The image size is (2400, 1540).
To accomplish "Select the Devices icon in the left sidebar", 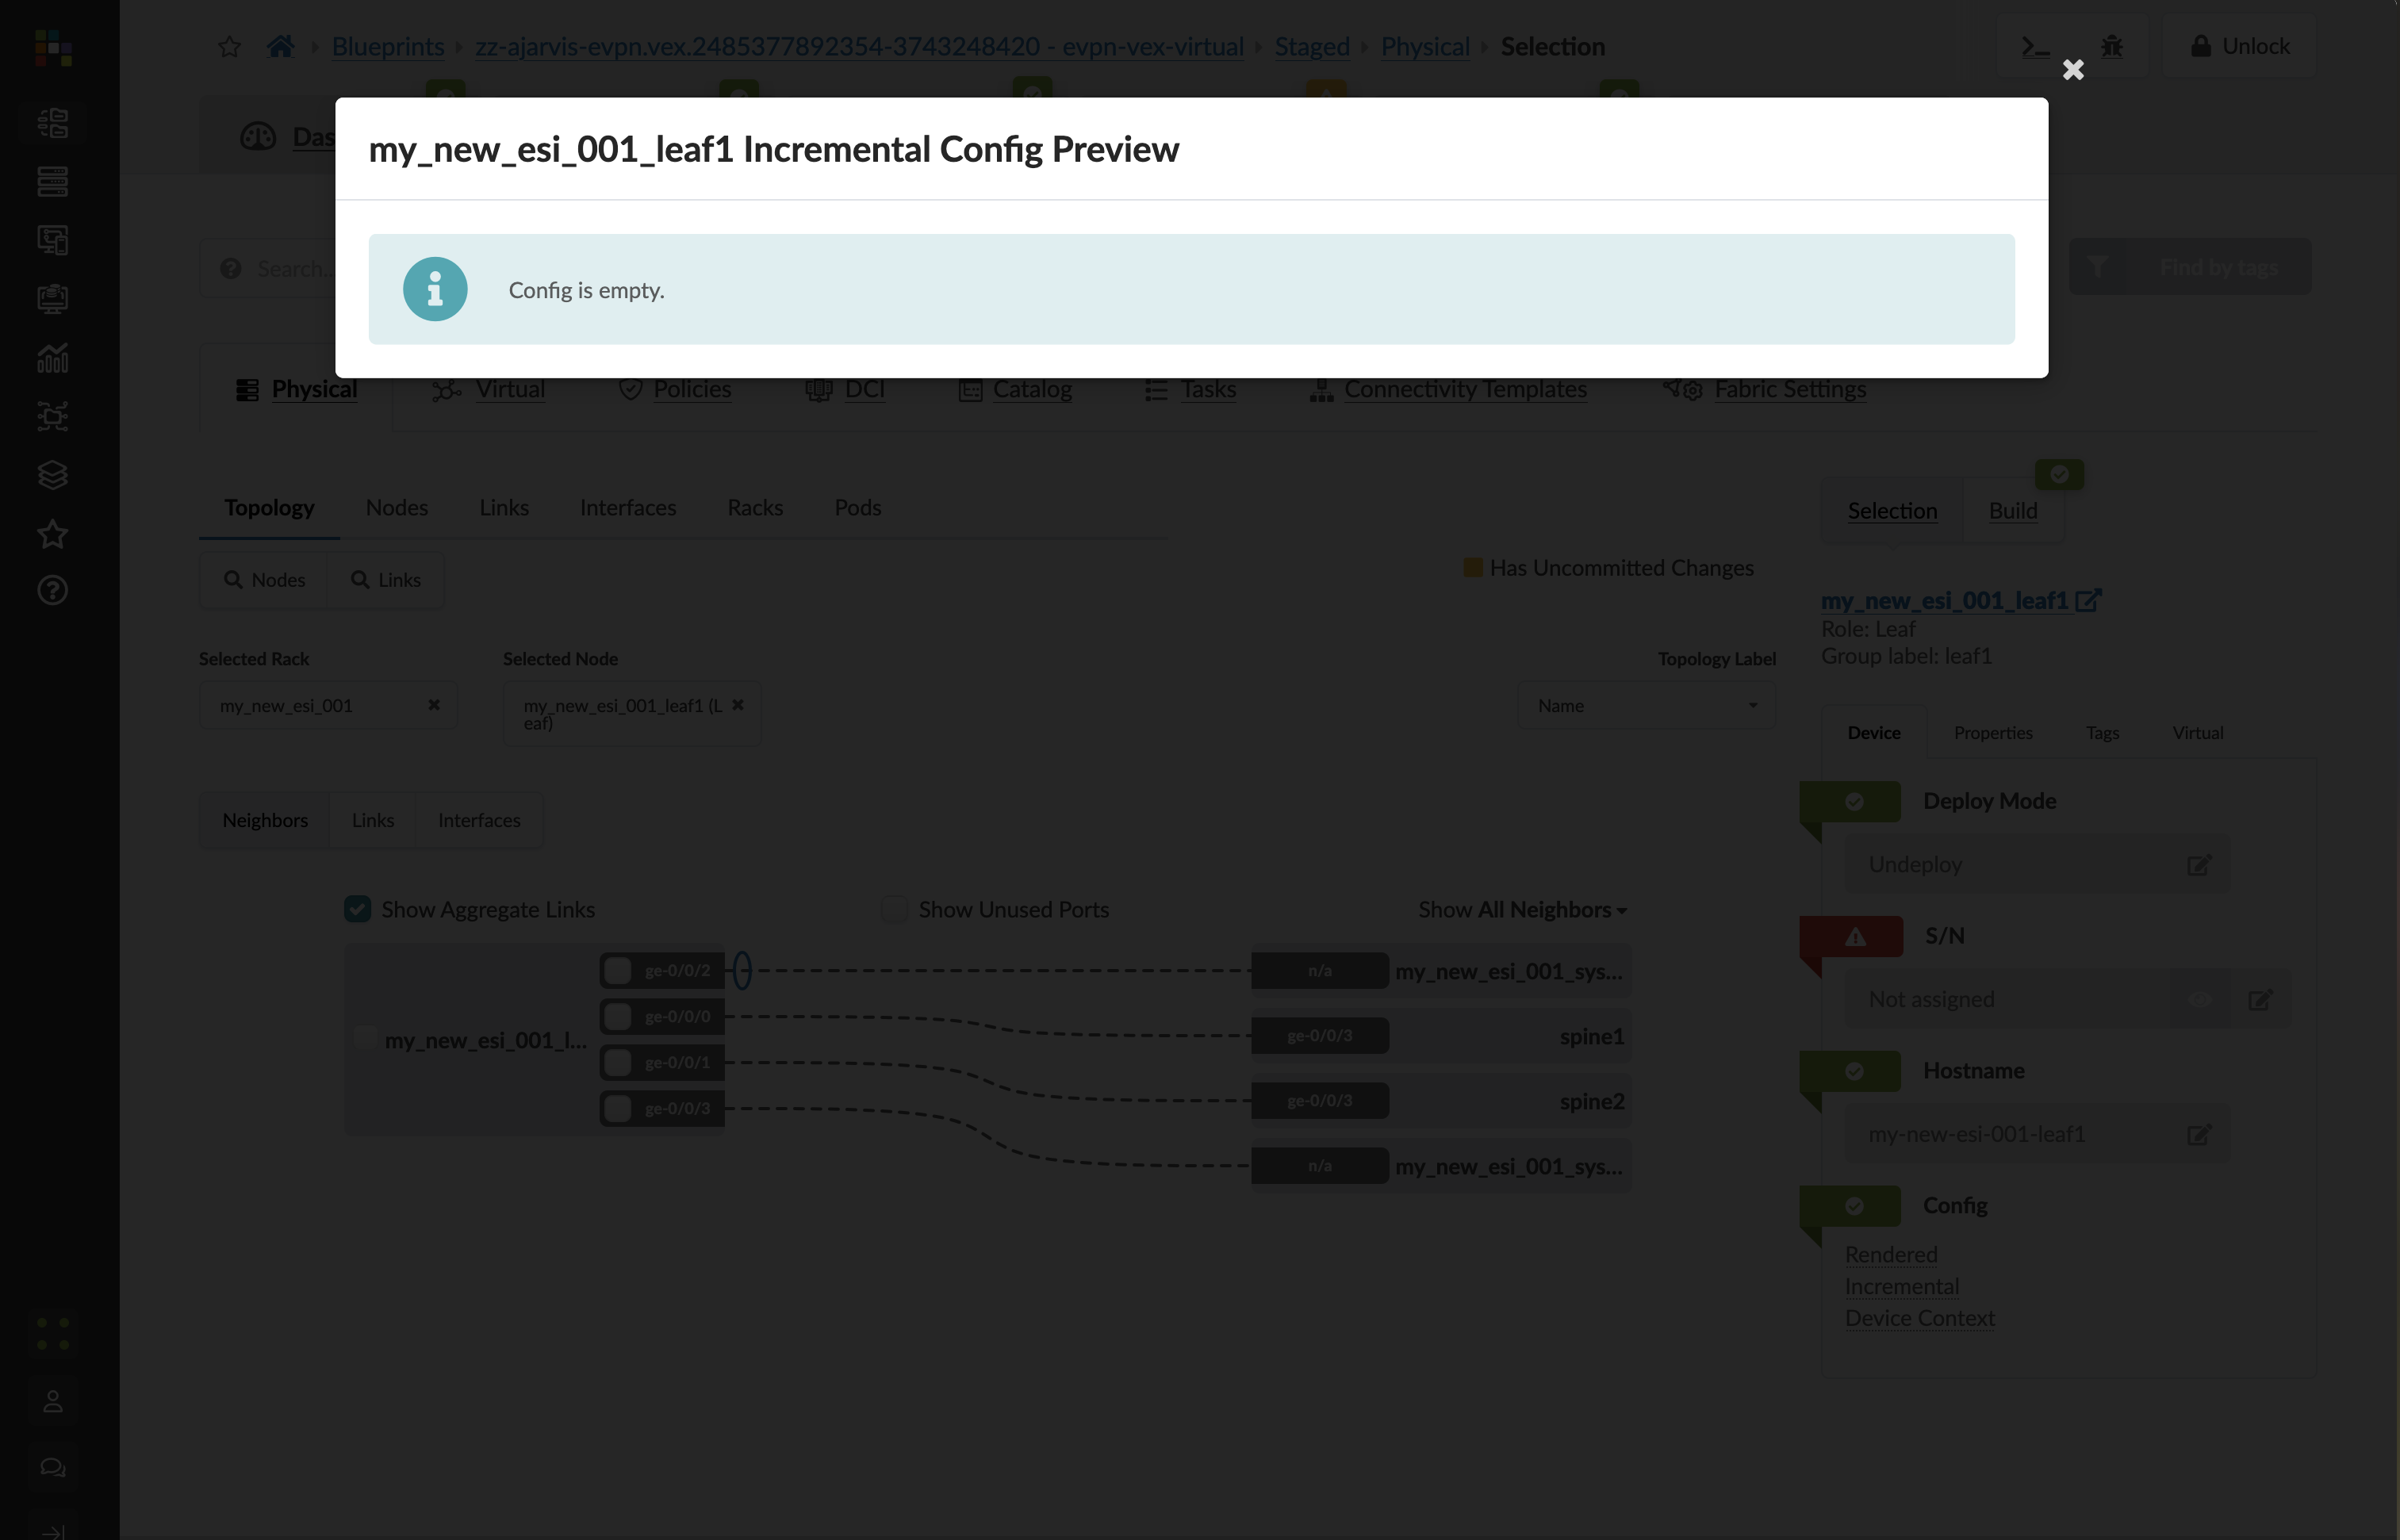I will click(x=52, y=182).
